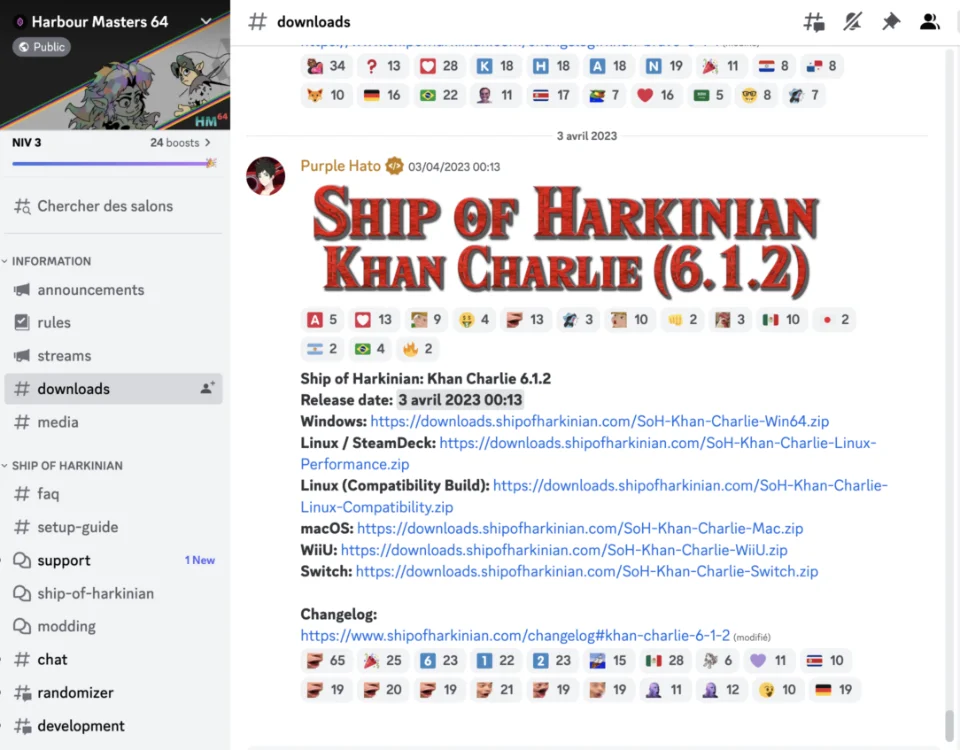Click the 1 New badge on support
The height and width of the screenshot is (750, 960).
(200, 560)
